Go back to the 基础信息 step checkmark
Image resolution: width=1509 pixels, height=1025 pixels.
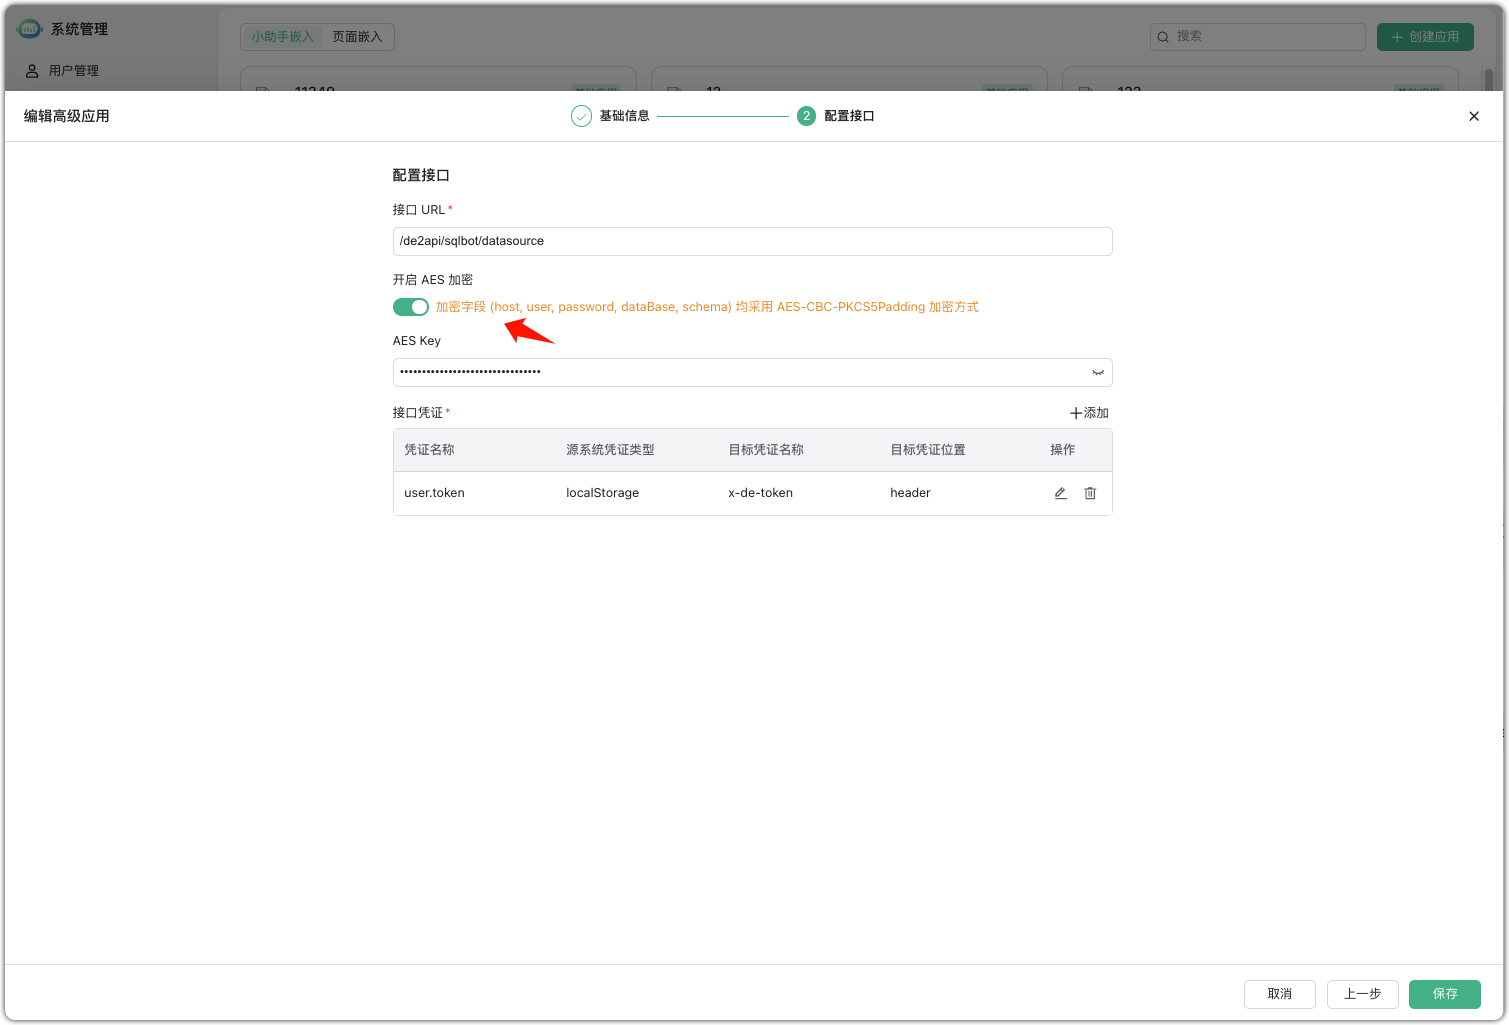[x=581, y=116]
